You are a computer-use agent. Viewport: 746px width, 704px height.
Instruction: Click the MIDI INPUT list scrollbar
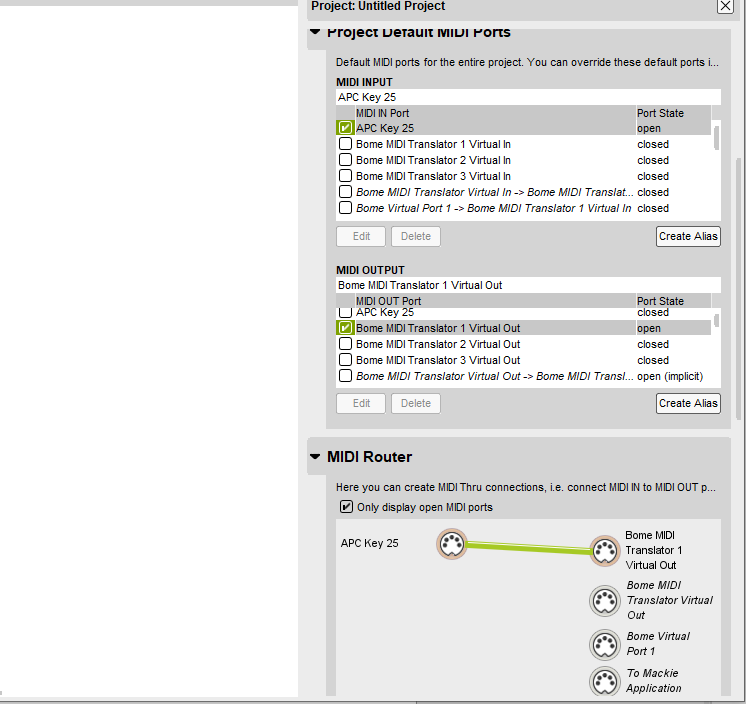[x=717, y=138]
